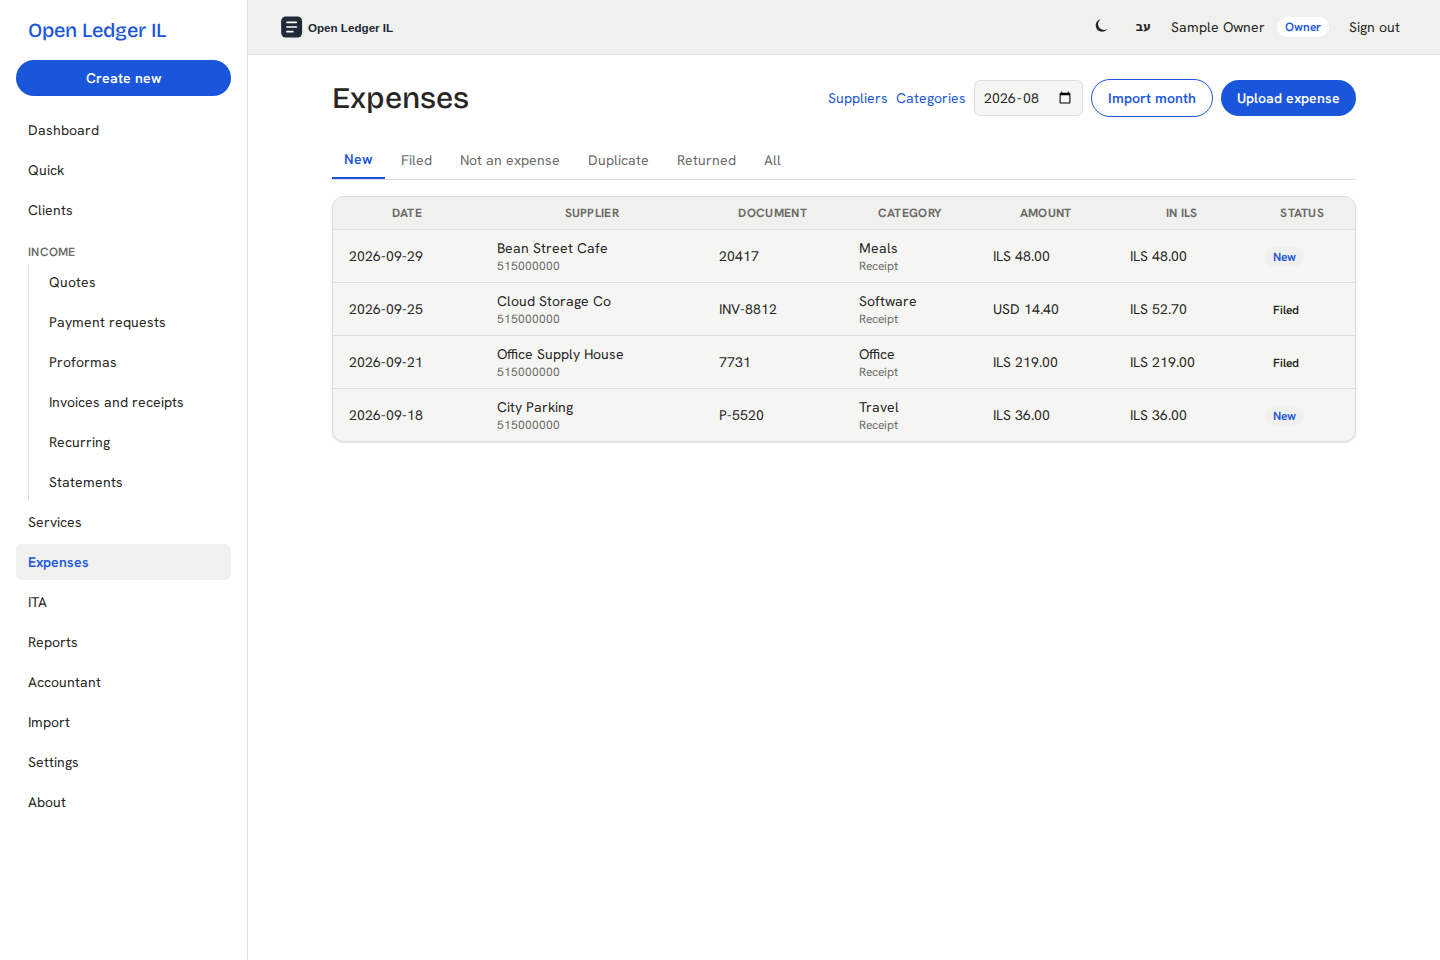Click document number INV-8812
Viewport: 1440px width, 960px height.
[x=748, y=309]
